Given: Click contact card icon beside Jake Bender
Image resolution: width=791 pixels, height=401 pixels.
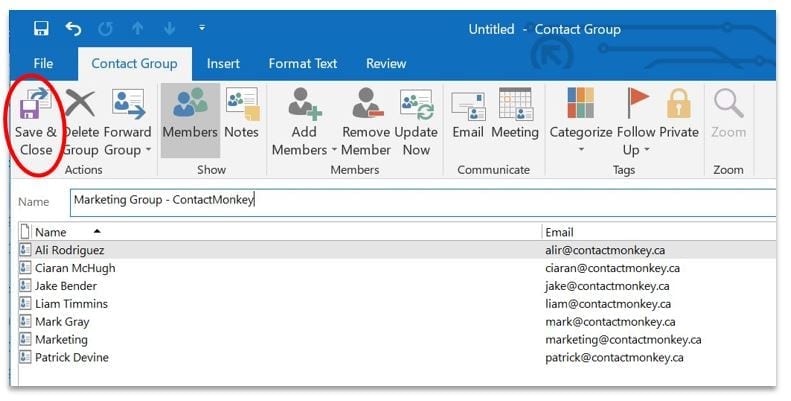Looking at the screenshot, I should point(25,285).
